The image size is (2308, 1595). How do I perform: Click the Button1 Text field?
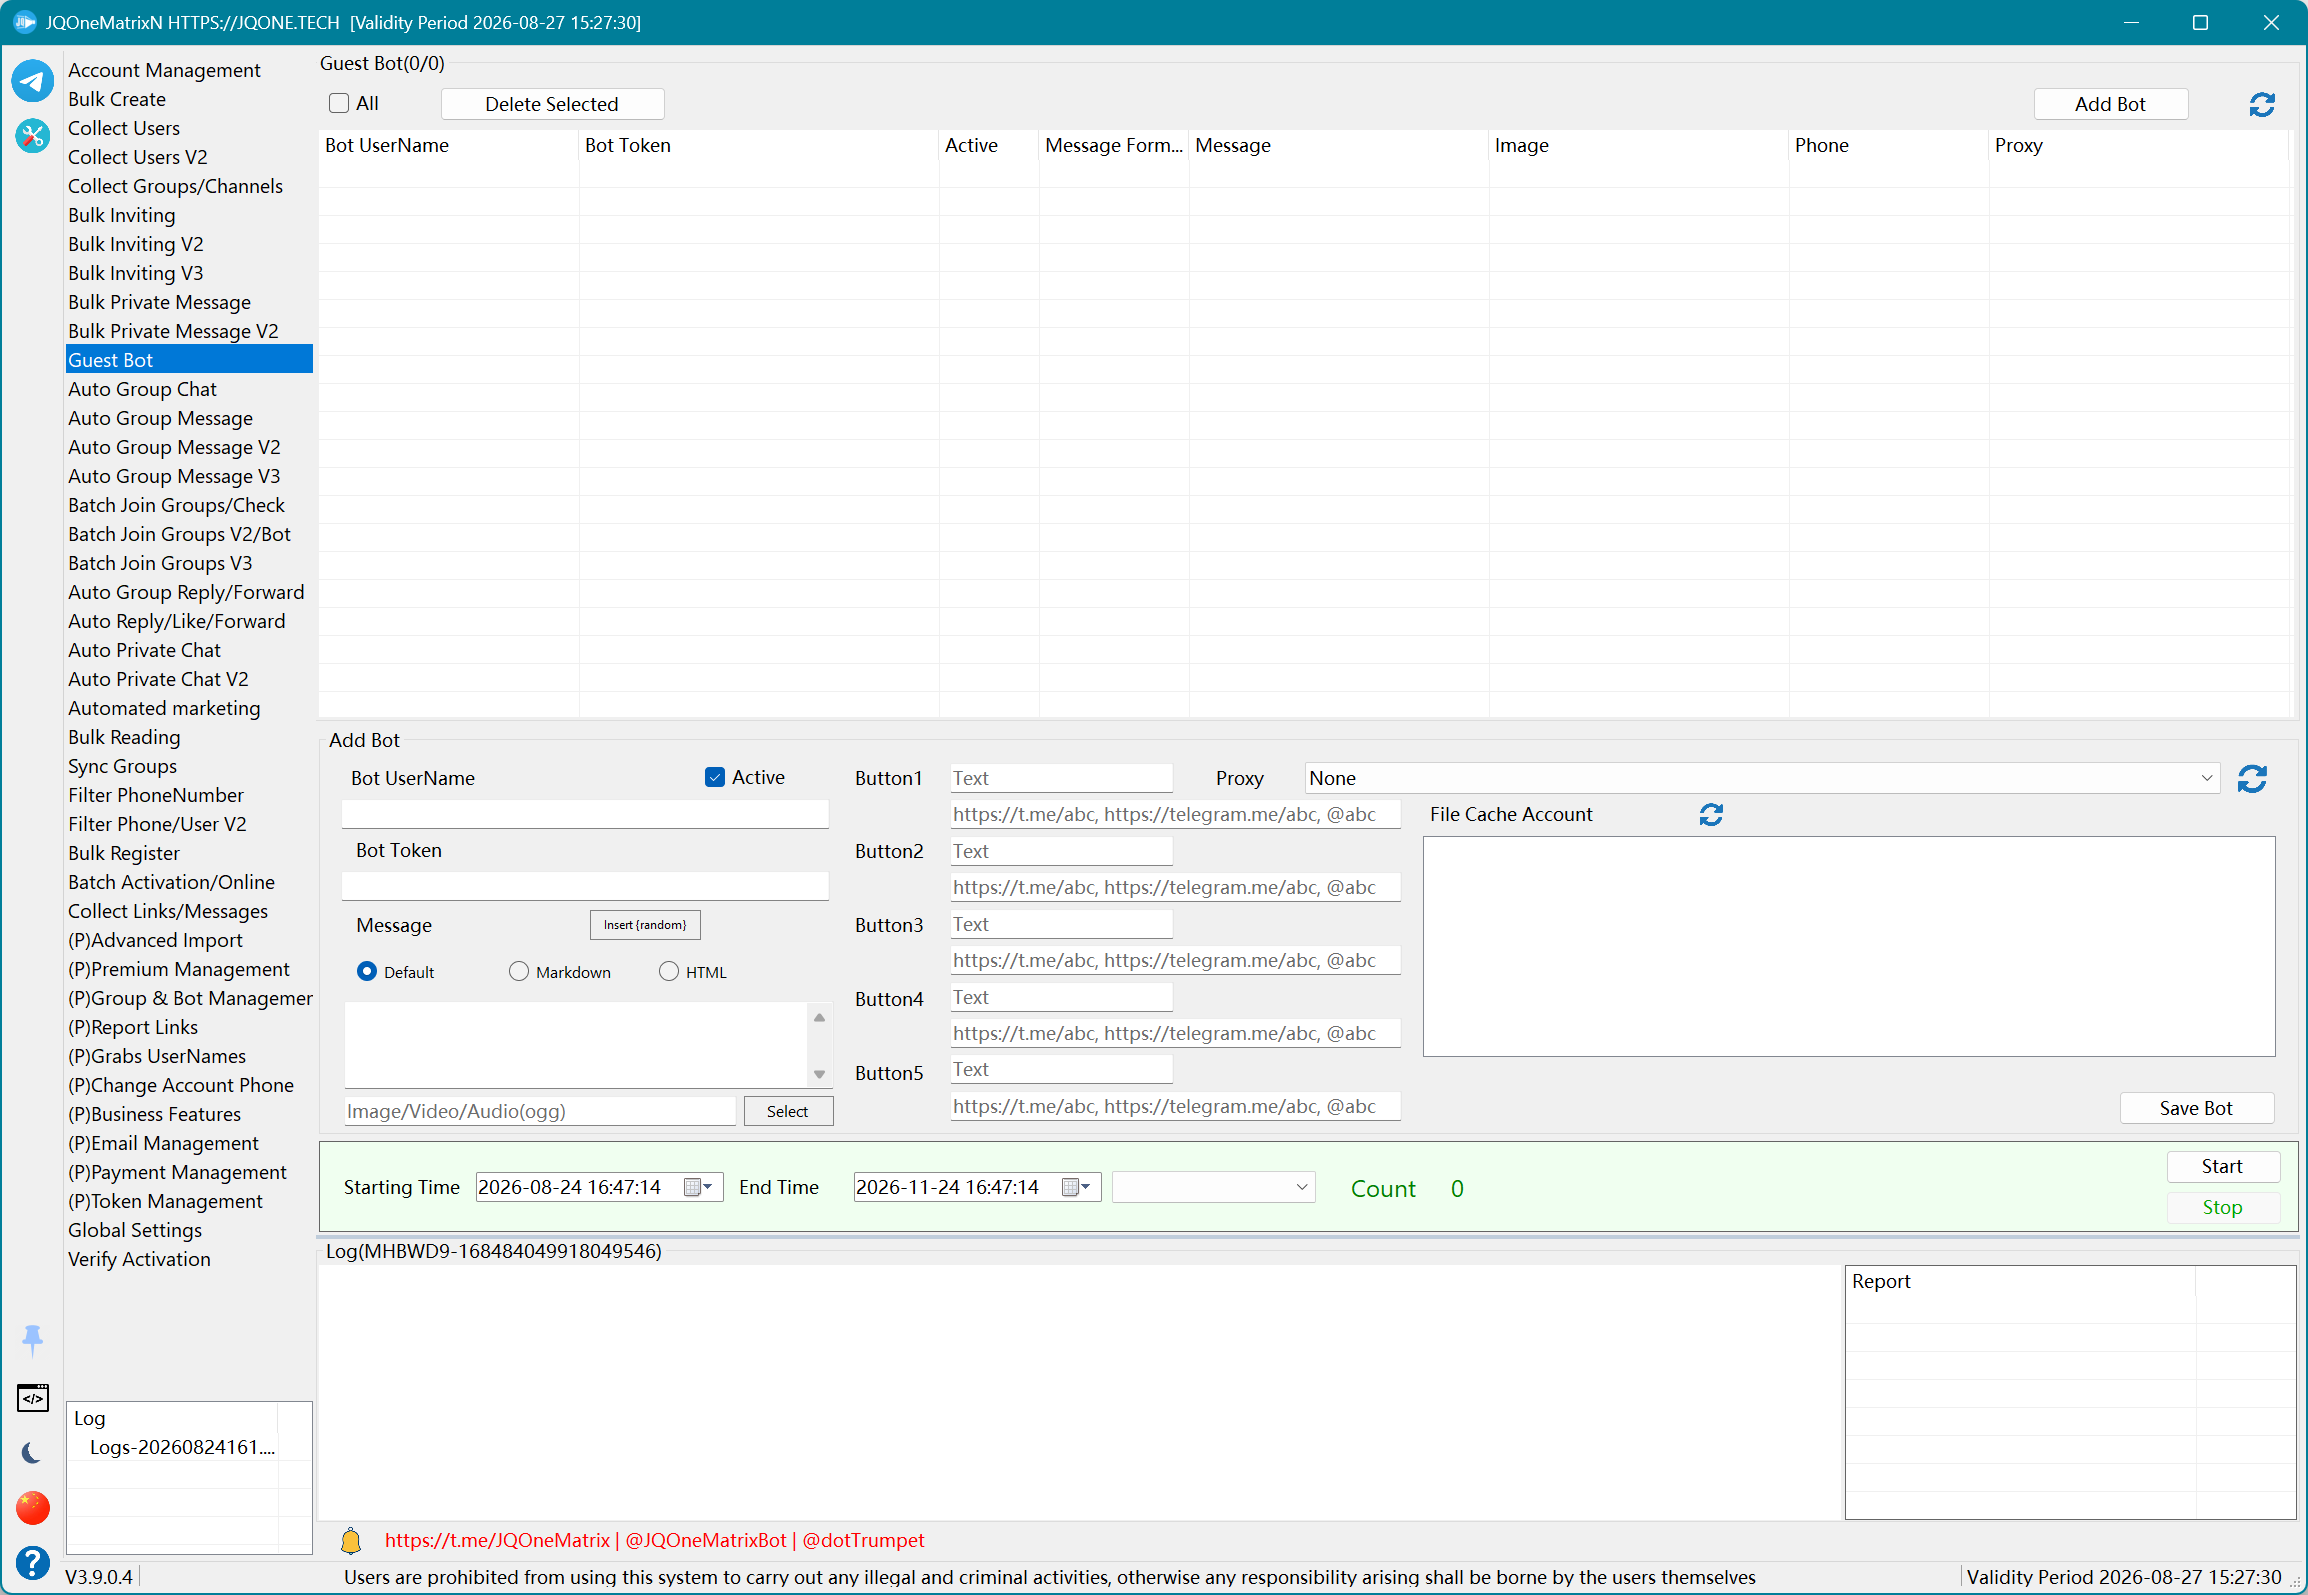pos(1061,778)
